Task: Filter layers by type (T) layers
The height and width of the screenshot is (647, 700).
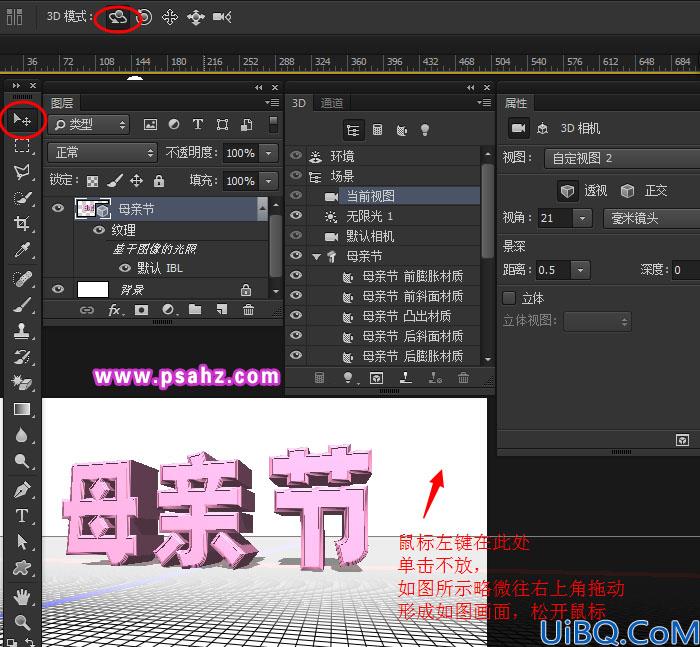Action: tap(198, 125)
